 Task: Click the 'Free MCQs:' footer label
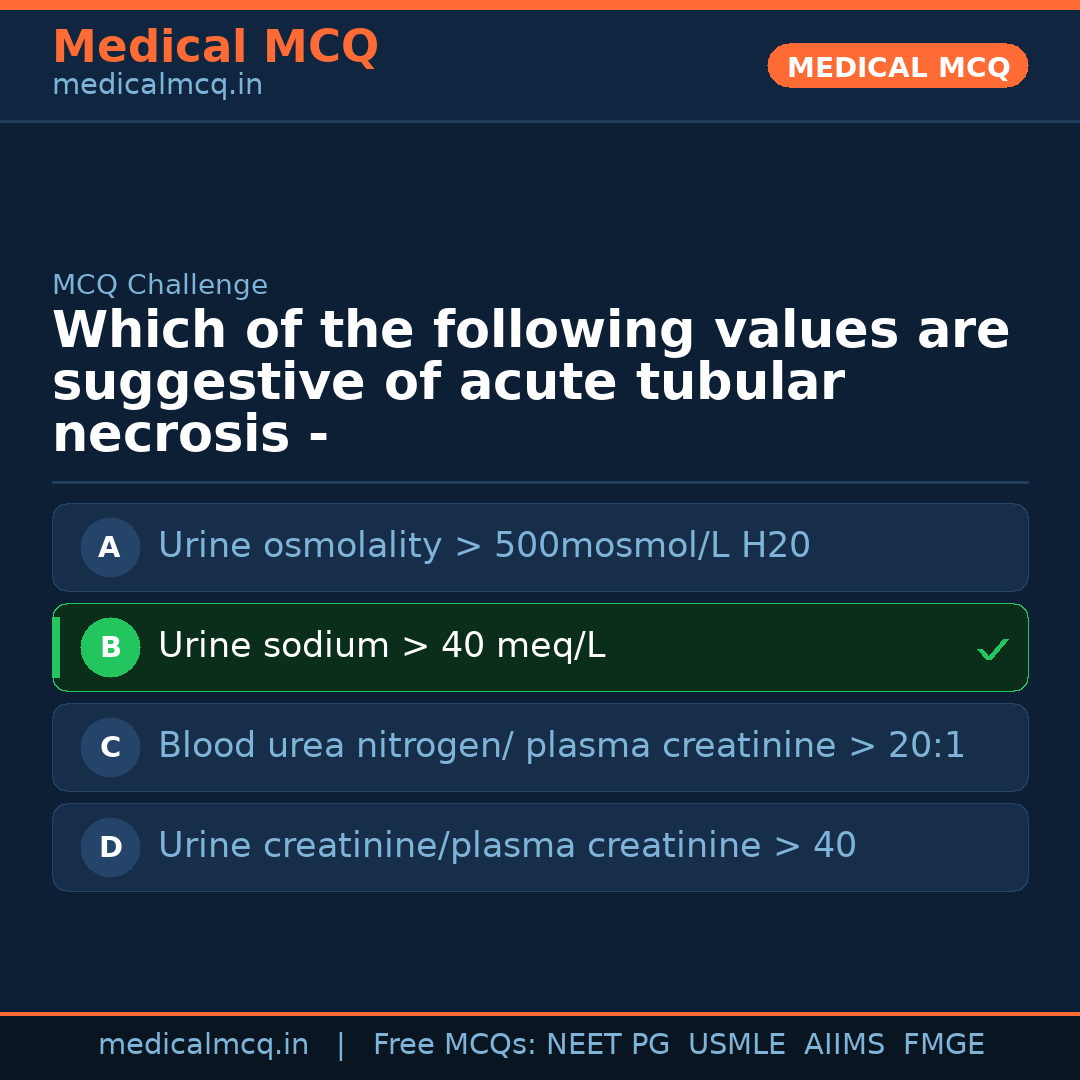(455, 1045)
